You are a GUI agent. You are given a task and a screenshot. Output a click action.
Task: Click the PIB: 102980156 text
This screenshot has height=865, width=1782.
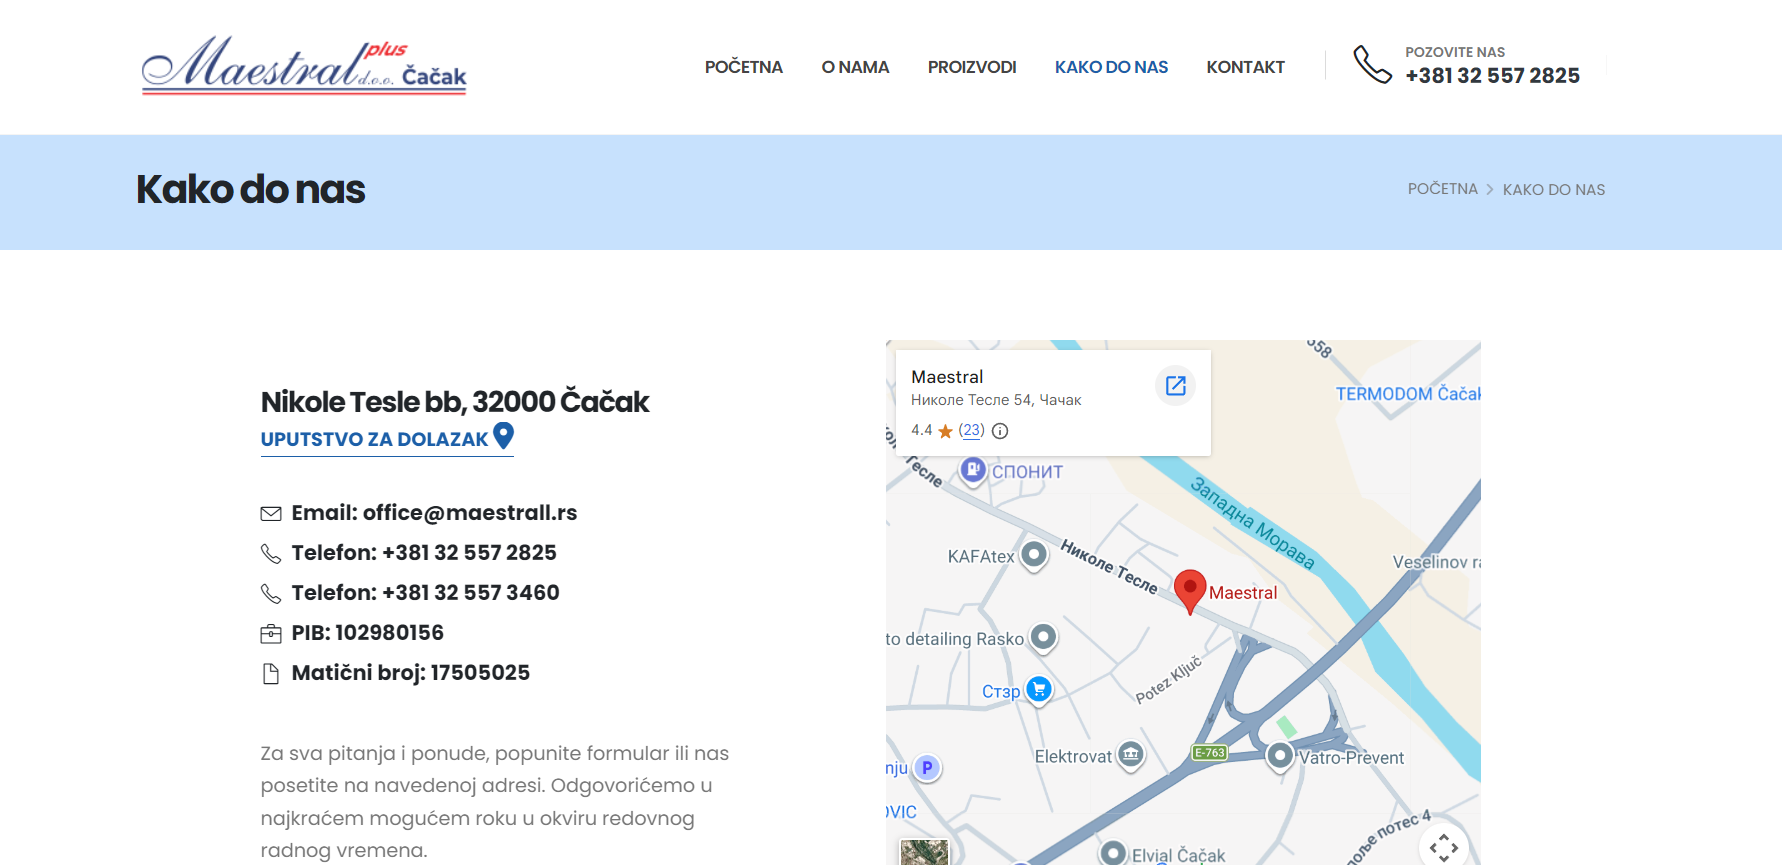pyautogui.click(x=367, y=633)
